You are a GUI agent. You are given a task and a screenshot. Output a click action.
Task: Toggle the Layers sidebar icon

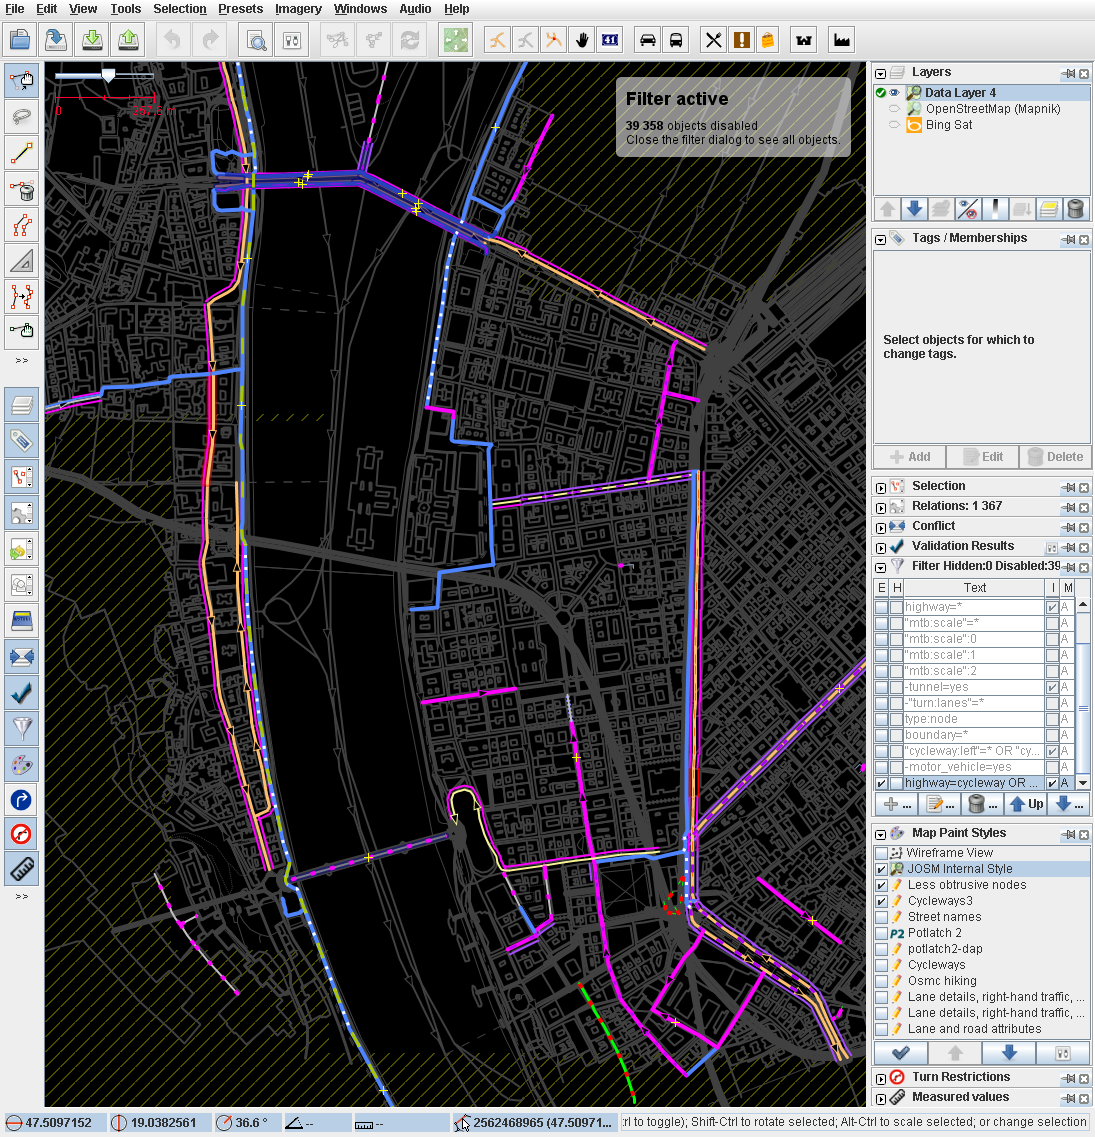tap(22, 405)
